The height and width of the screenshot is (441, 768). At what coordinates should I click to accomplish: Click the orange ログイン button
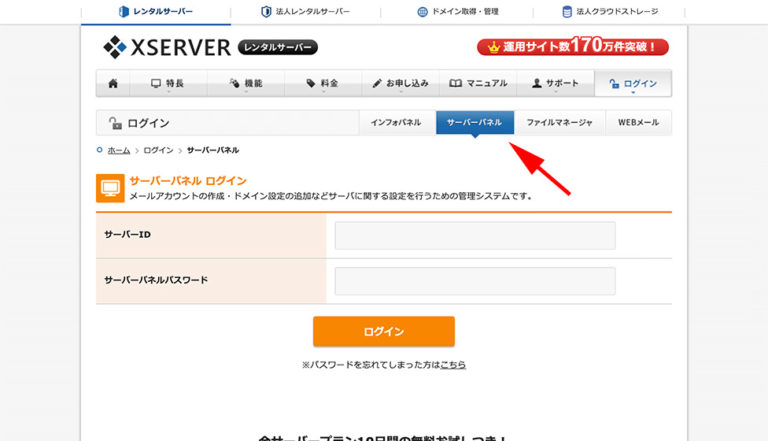tap(384, 331)
